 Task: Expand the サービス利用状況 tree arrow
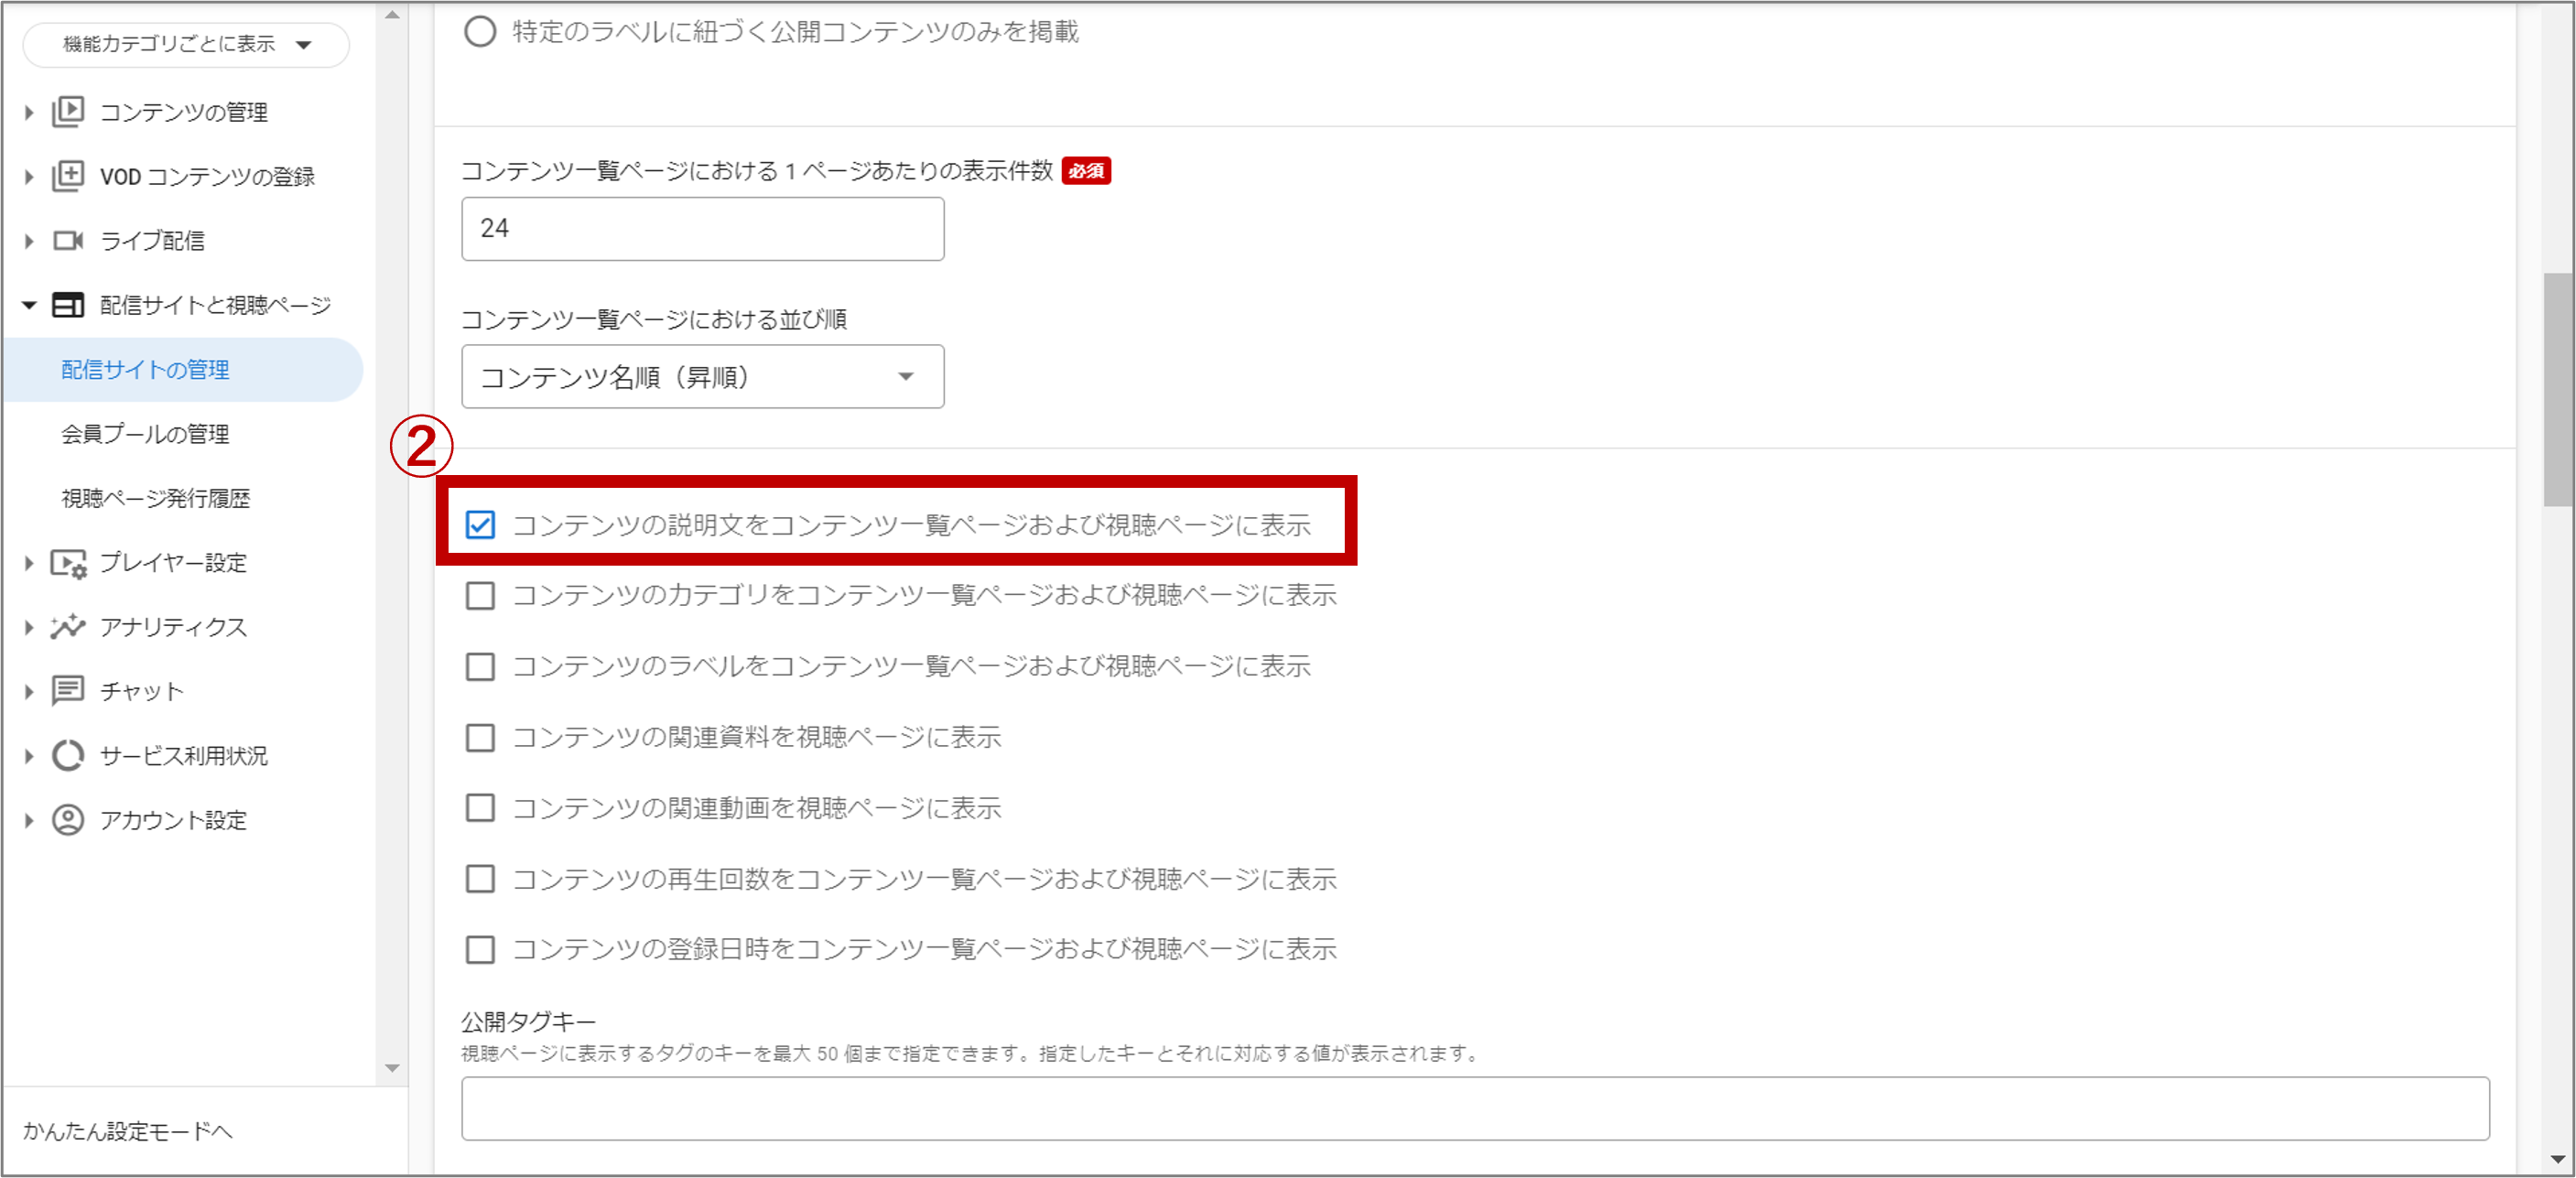point(29,756)
